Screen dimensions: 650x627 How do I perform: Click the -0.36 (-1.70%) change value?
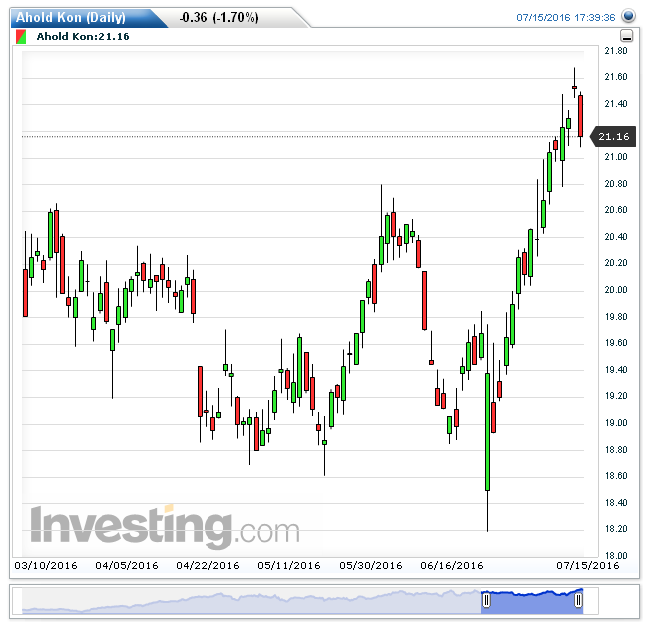click(x=219, y=17)
